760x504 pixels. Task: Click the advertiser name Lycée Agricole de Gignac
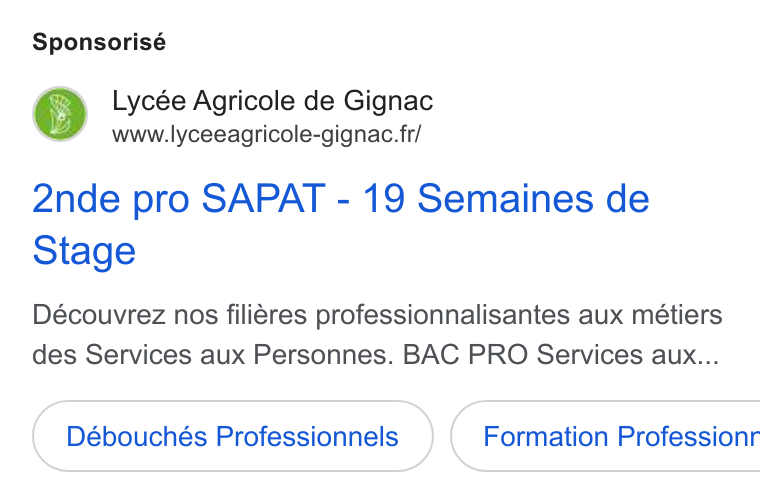point(272,101)
